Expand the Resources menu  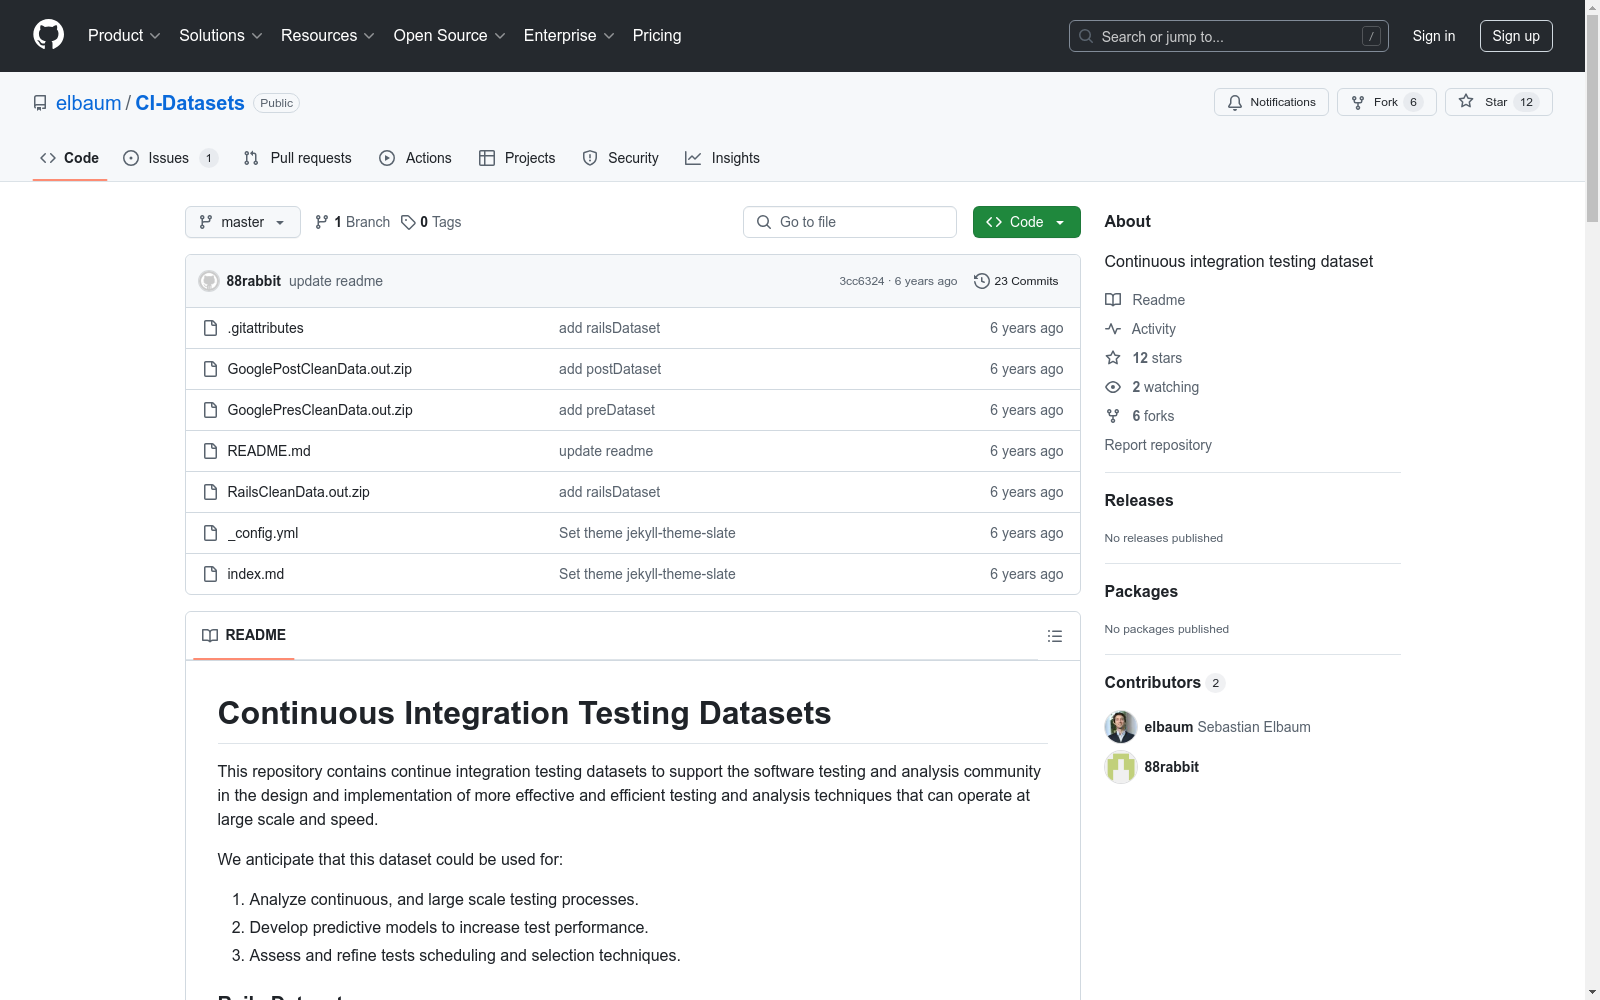[328, 36]
